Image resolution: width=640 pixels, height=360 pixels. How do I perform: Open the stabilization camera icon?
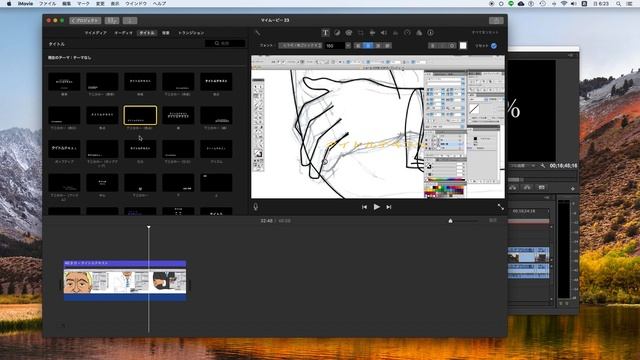pos(372,33)
